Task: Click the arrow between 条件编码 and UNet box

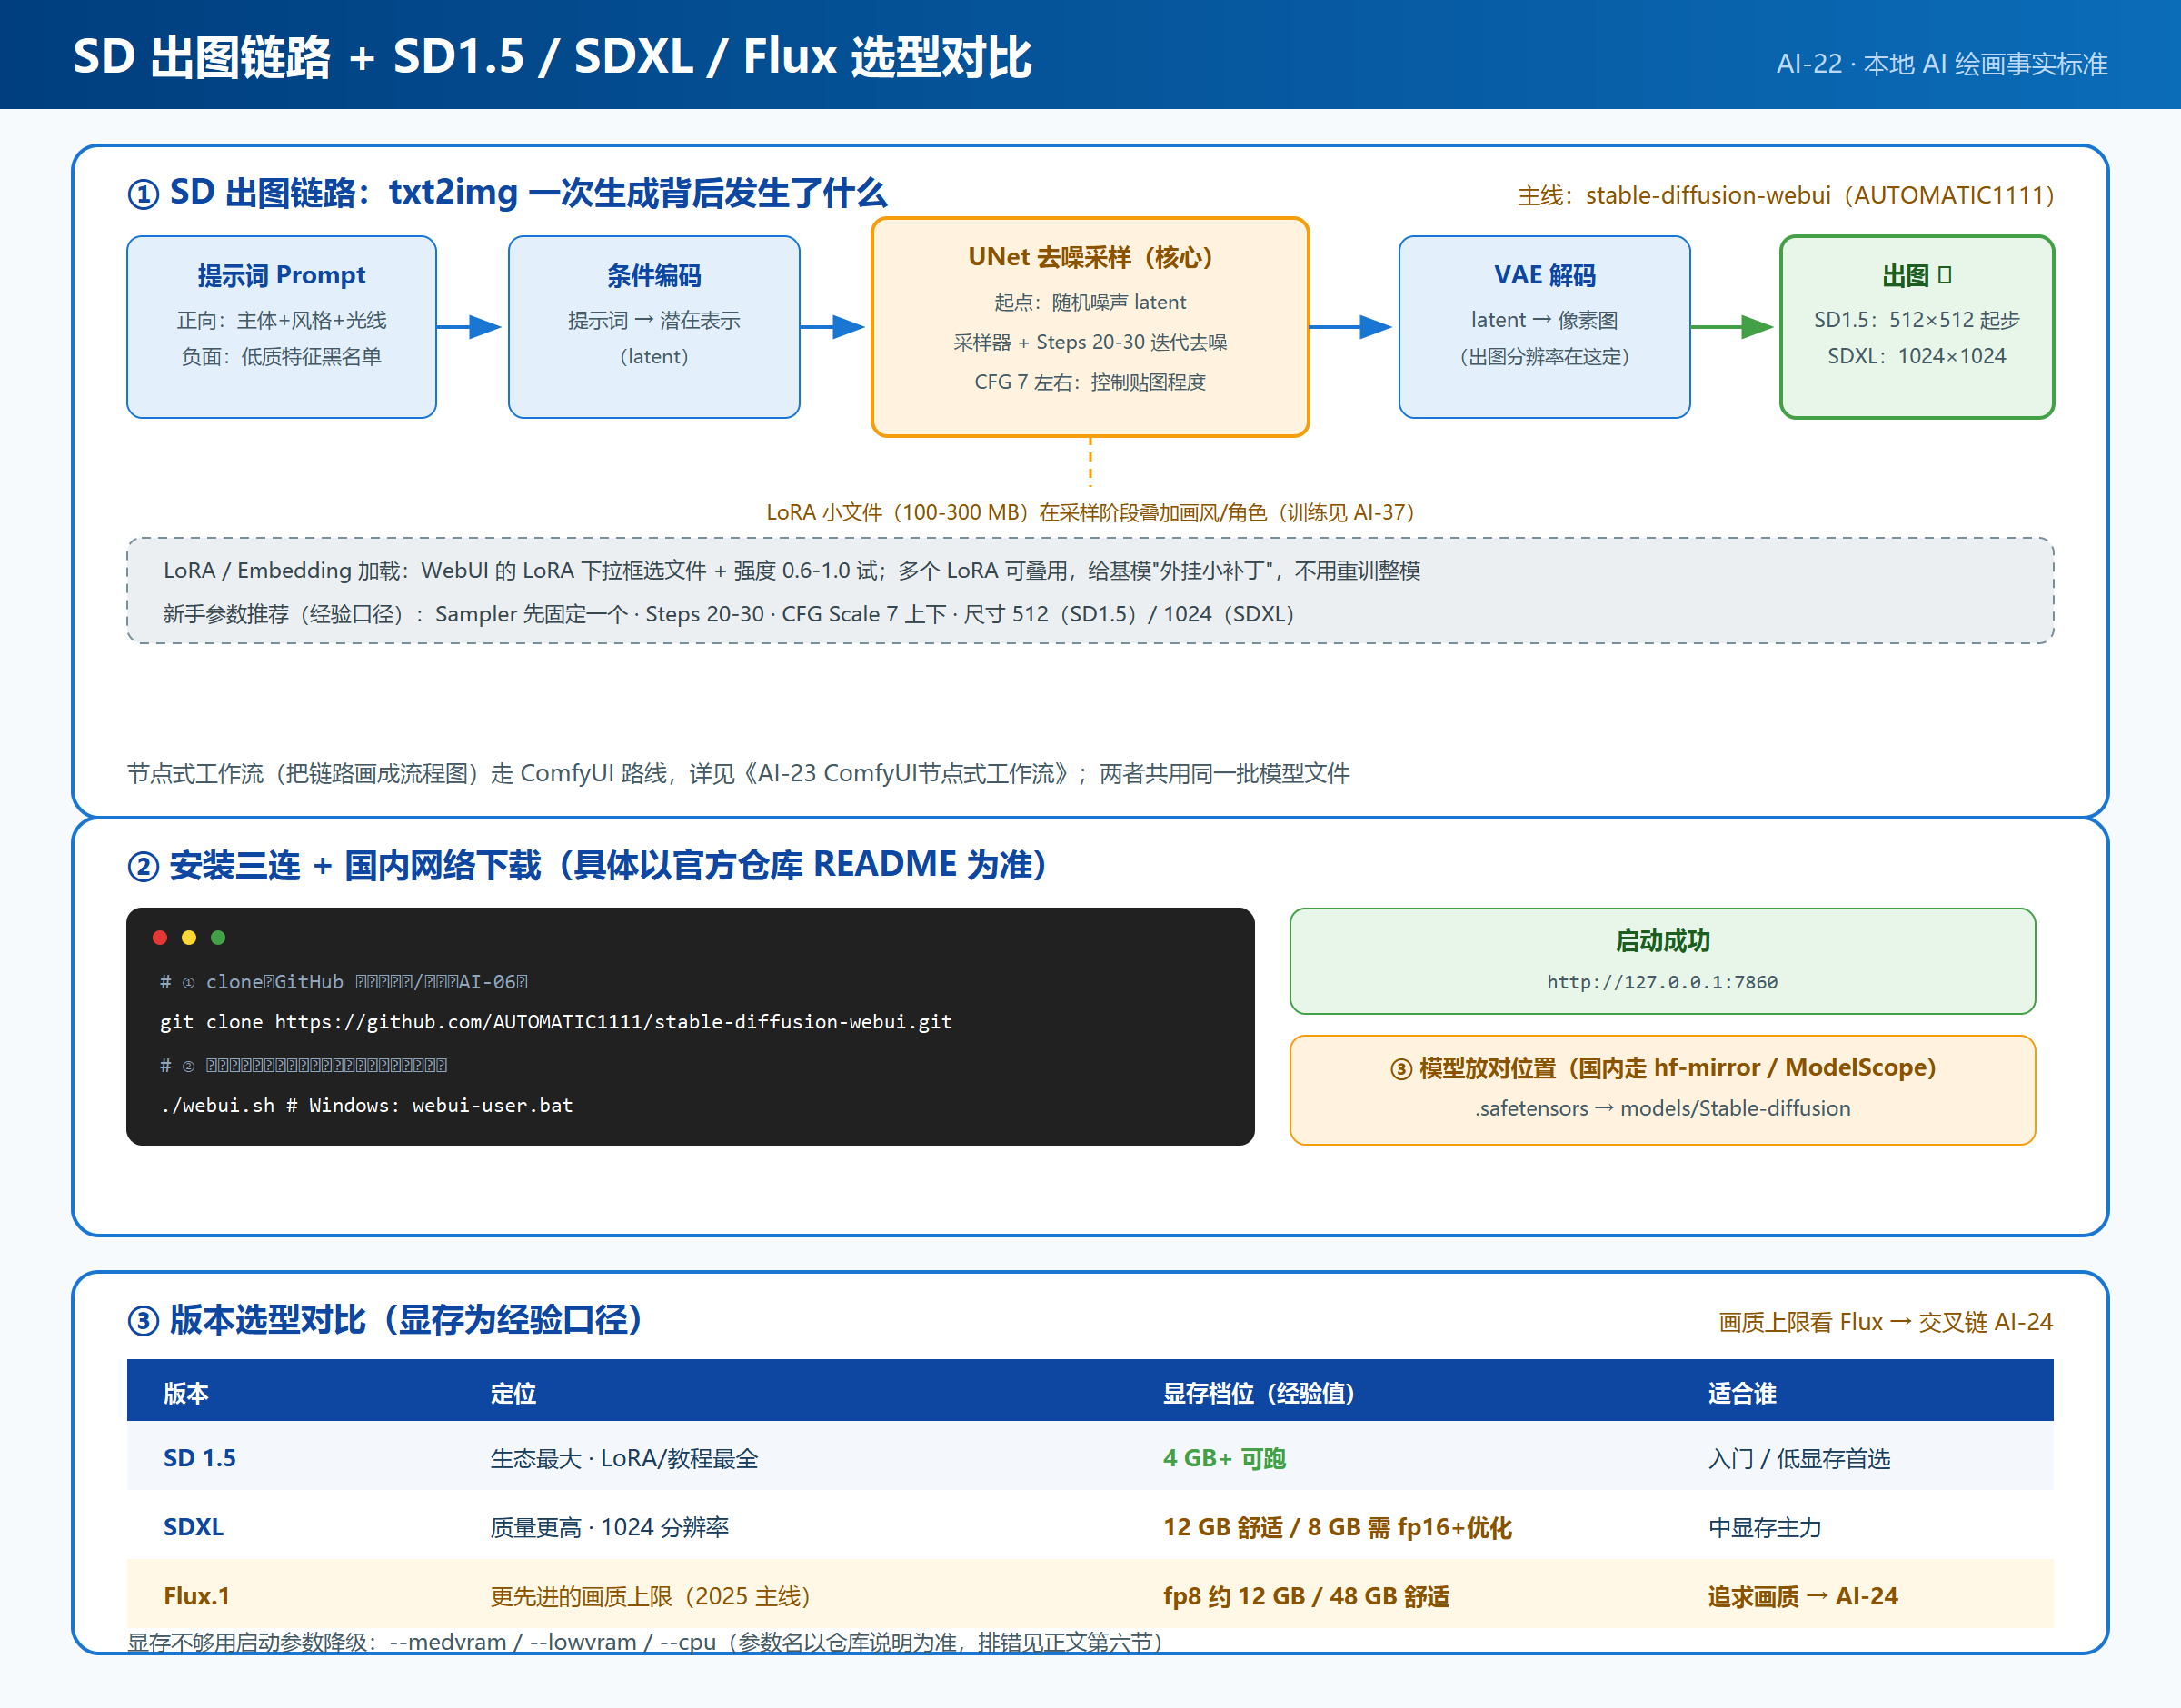Action: click(832, 327)
